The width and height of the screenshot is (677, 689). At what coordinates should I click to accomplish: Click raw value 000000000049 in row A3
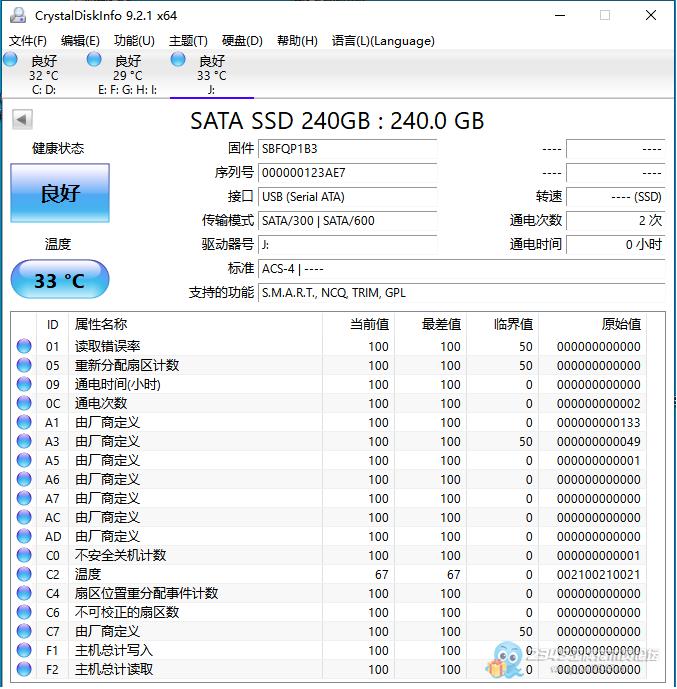[x=598, y=441]
